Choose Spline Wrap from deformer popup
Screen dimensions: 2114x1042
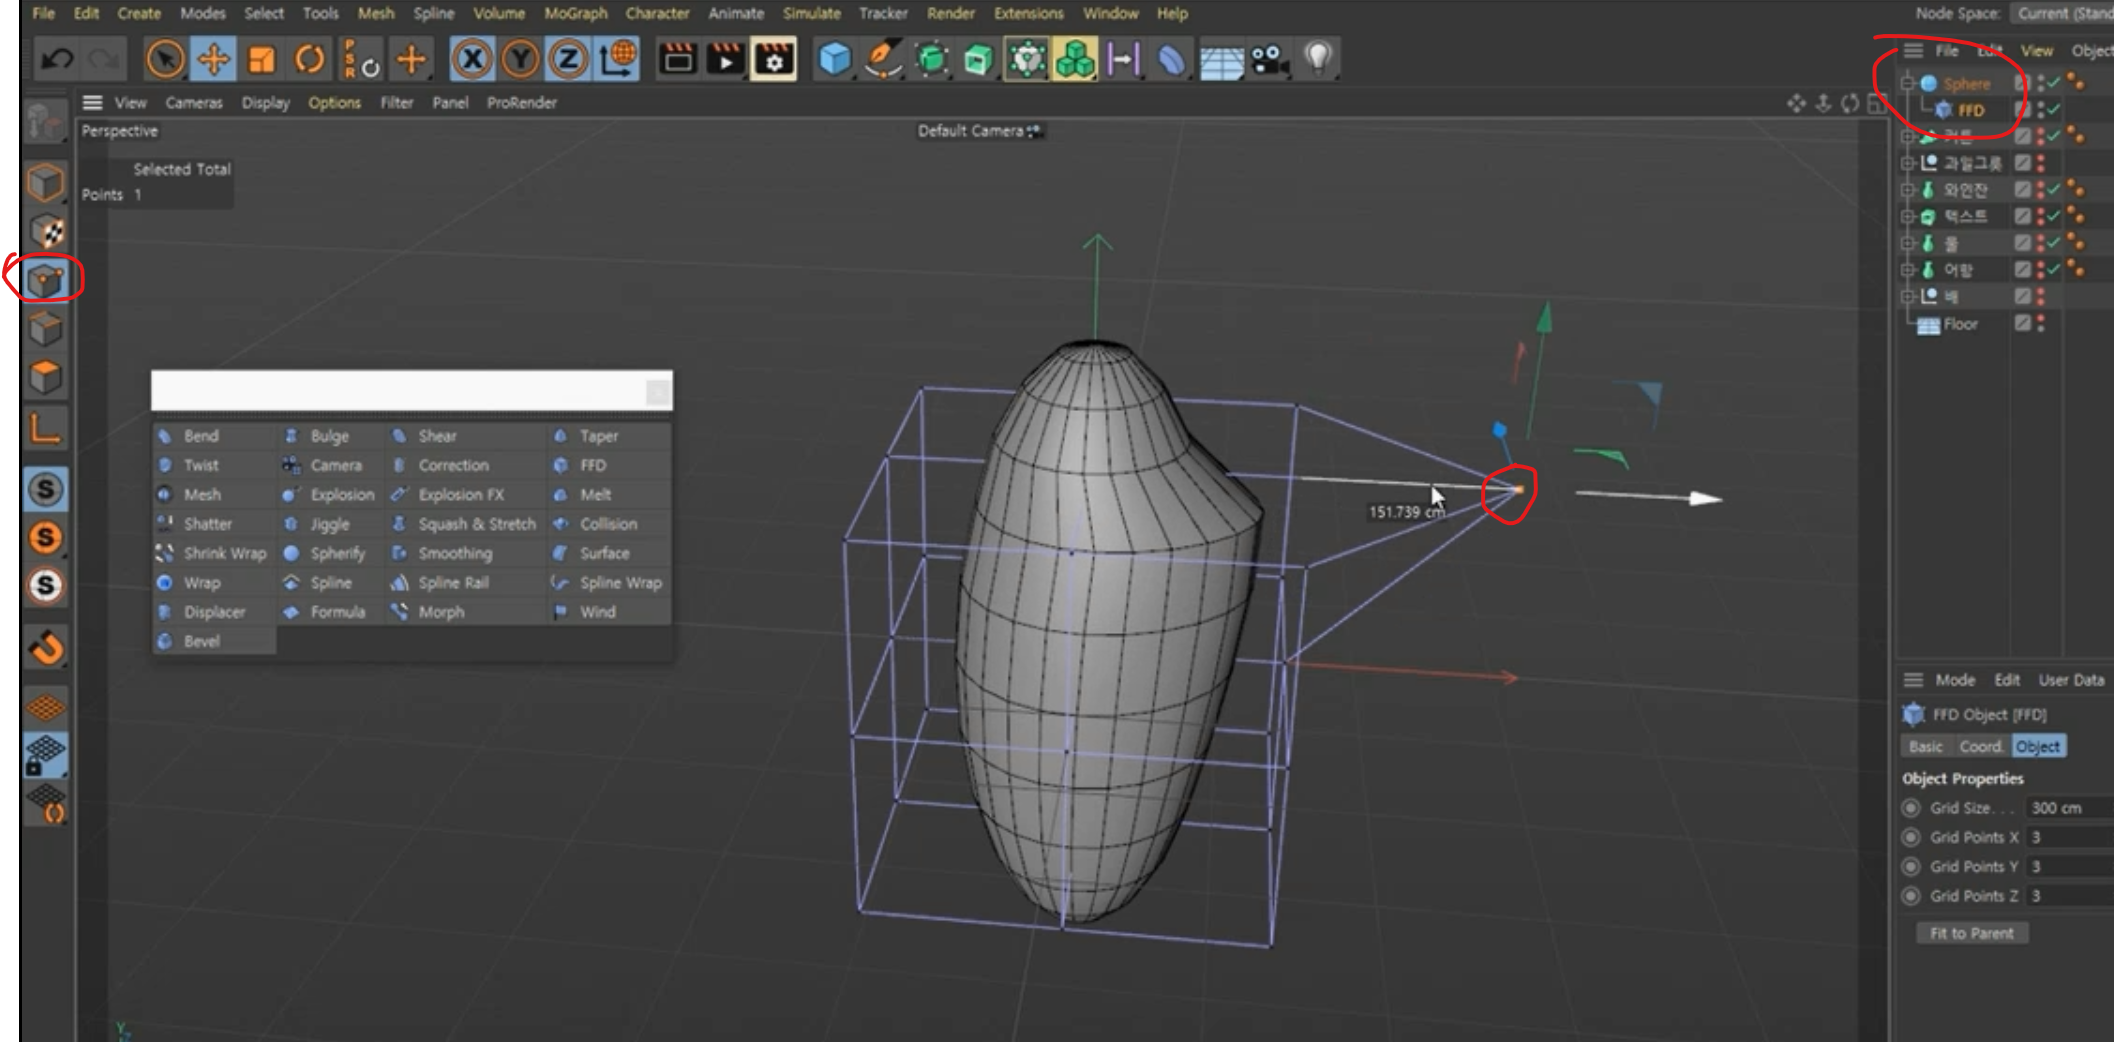click(x=621, y=583)
